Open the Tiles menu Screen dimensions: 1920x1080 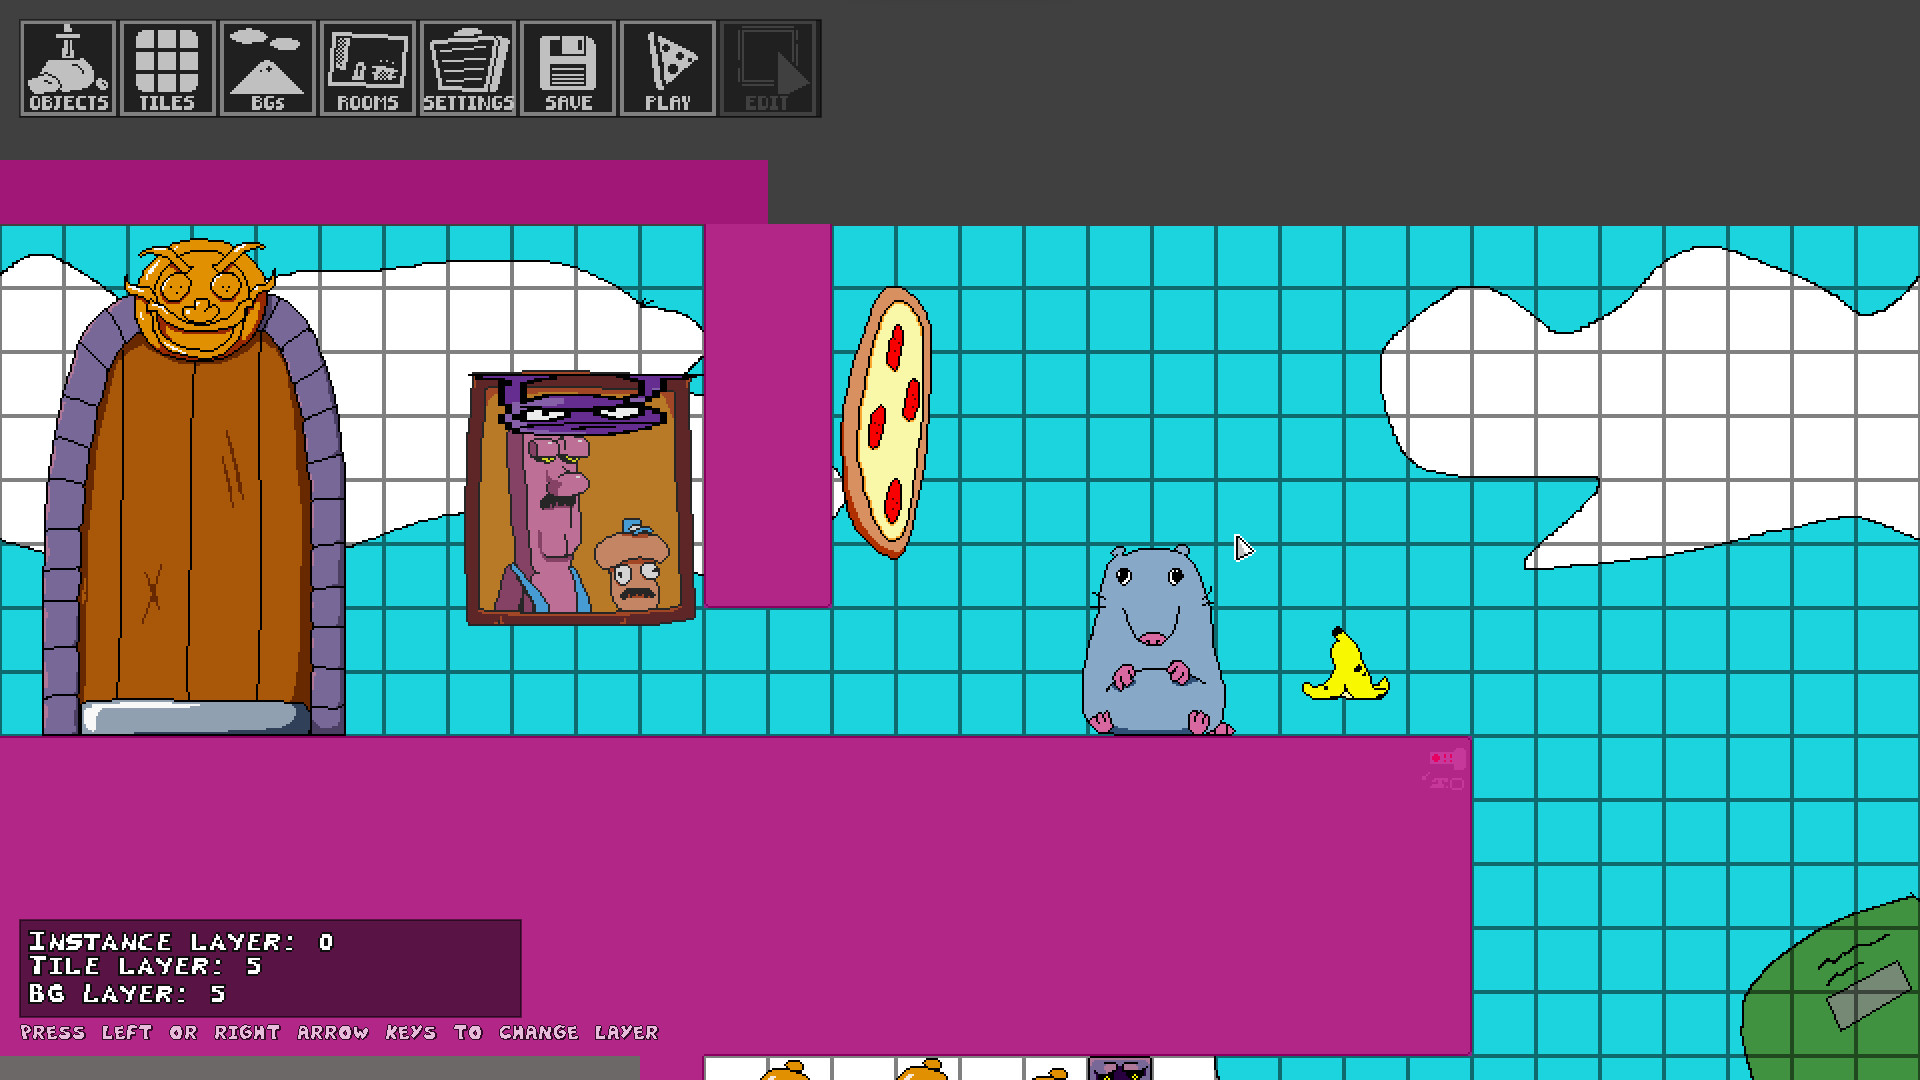[168, 68]
